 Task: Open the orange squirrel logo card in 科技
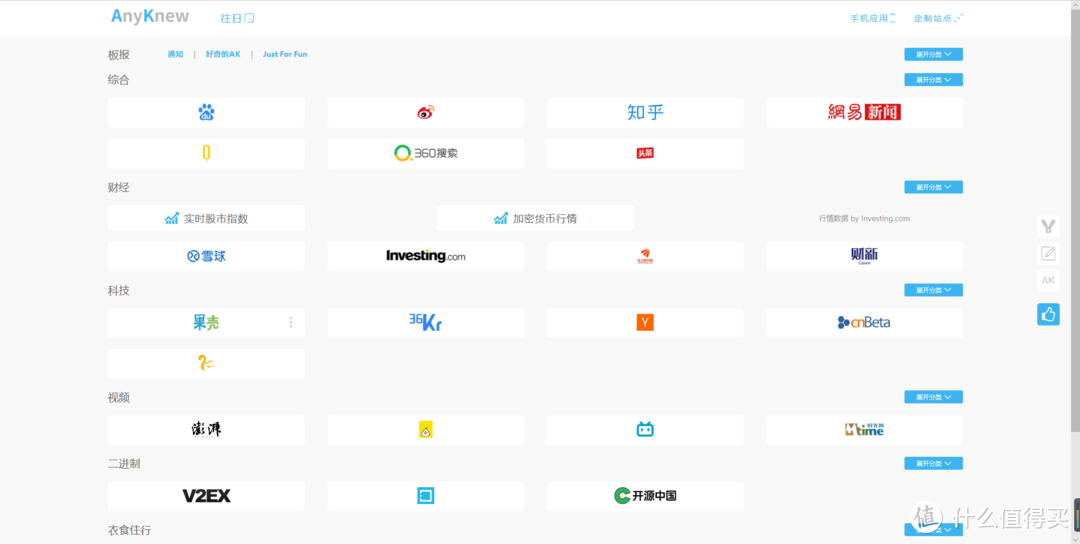(x=206, y=364)
